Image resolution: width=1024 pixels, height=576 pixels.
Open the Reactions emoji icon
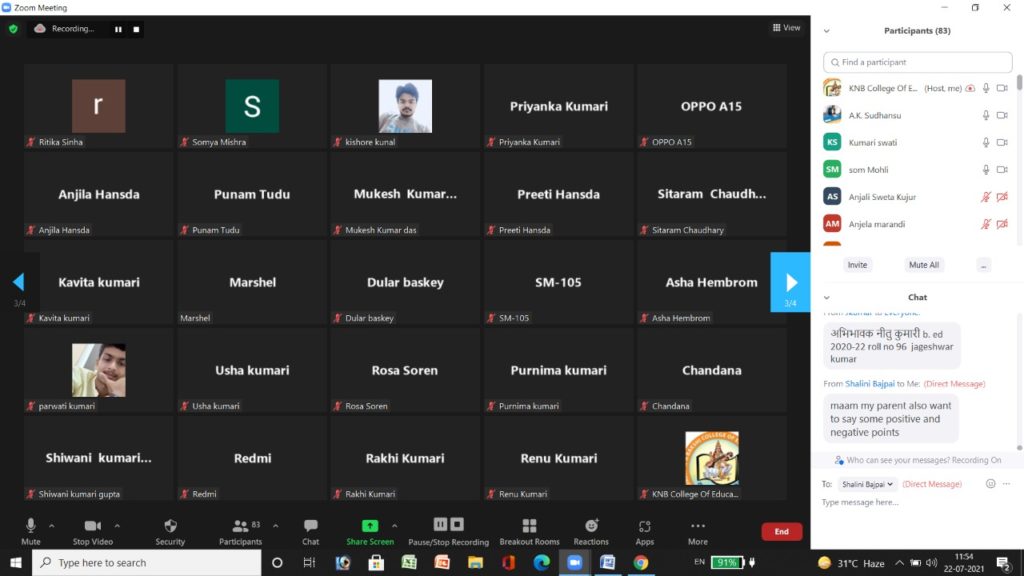point(591,526)
